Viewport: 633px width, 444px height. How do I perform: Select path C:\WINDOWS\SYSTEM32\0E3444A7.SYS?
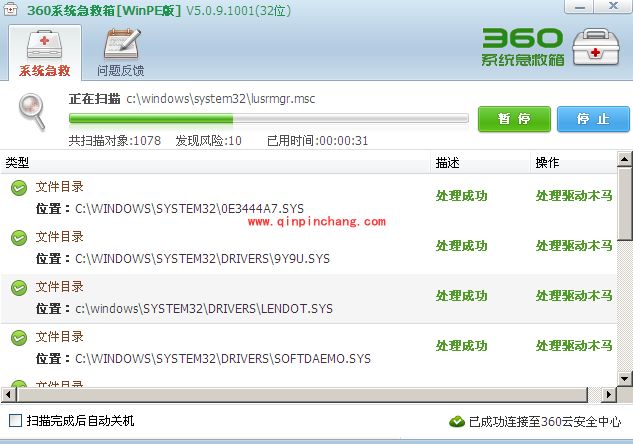click(x=189, y=209)
